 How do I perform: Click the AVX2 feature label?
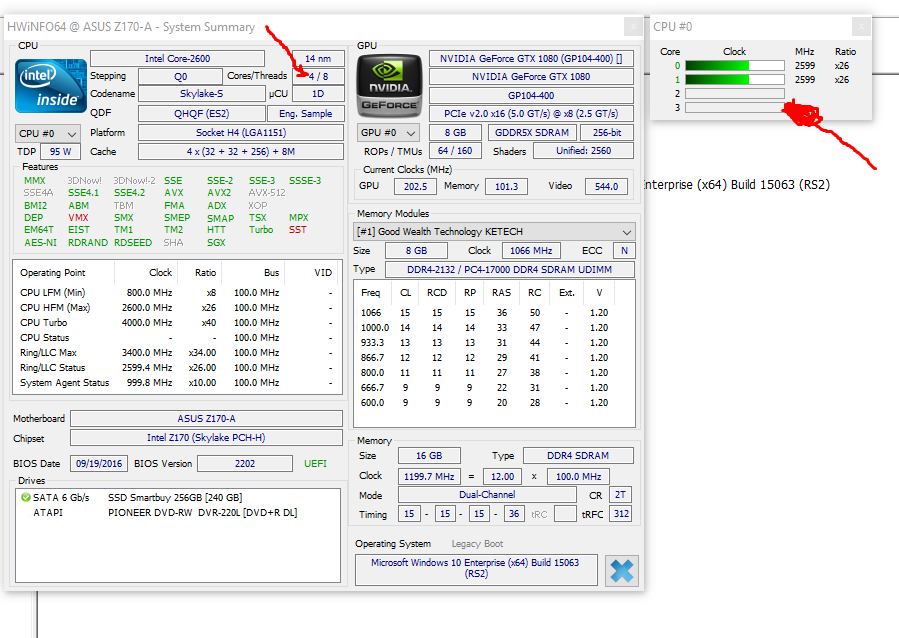[219, 193]
